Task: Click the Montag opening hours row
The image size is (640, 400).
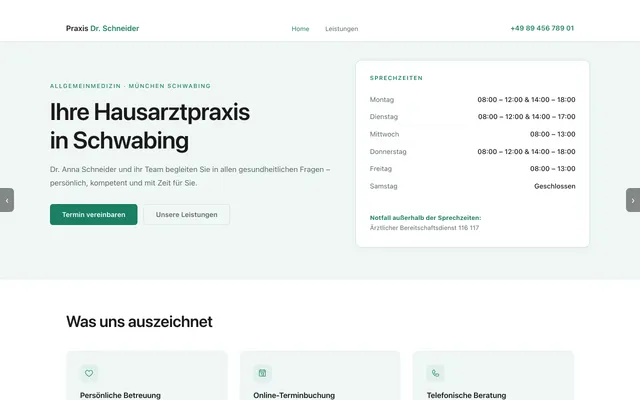Action: tap(472, 100)
